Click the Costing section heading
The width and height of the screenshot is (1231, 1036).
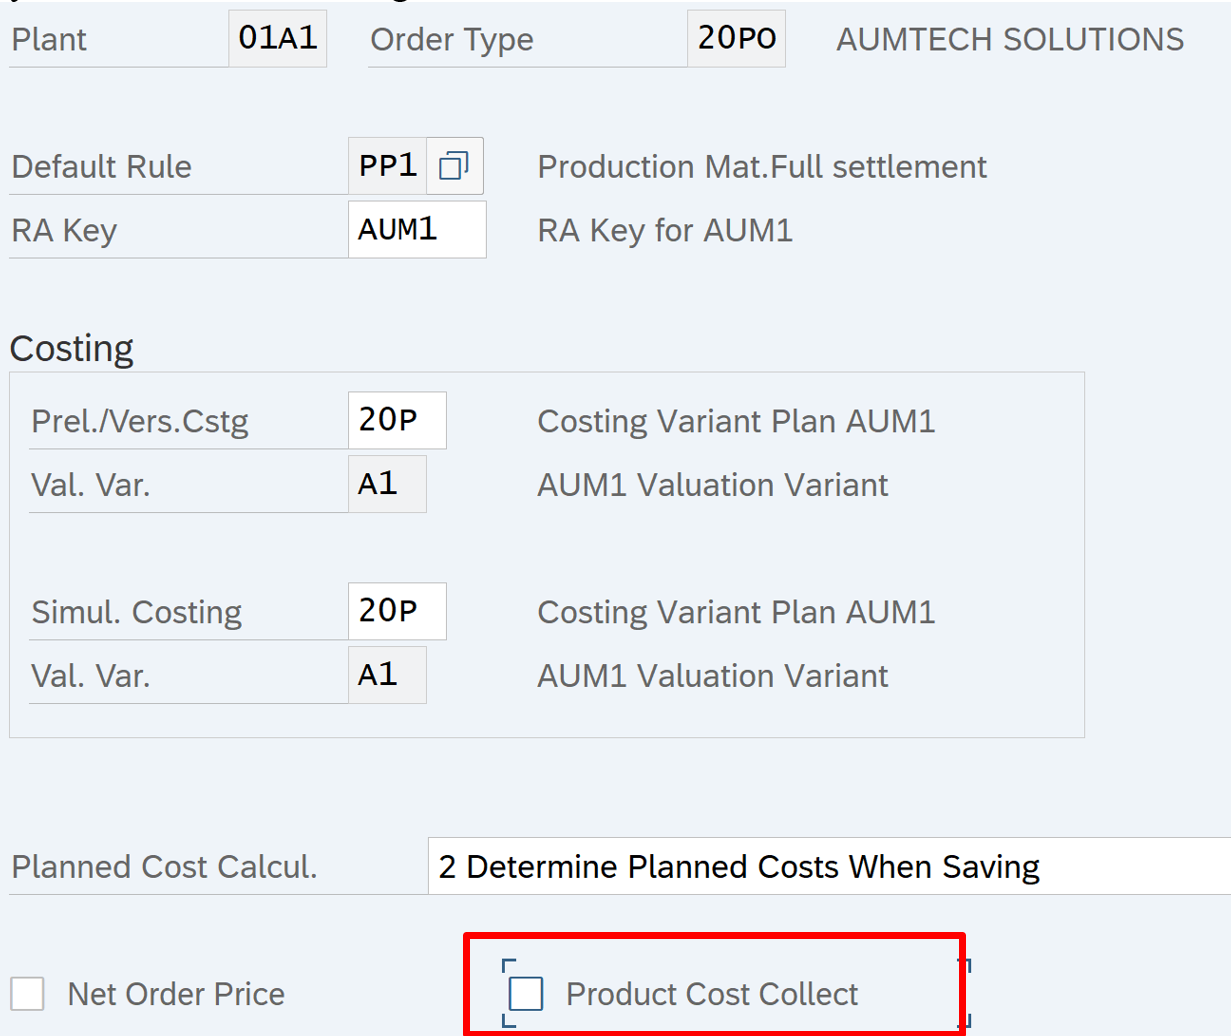71,348
